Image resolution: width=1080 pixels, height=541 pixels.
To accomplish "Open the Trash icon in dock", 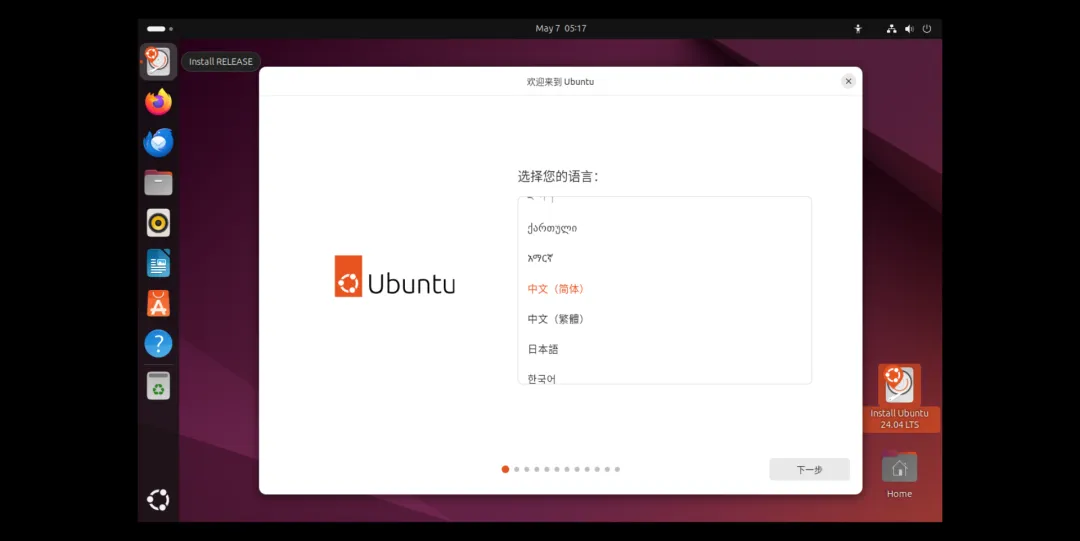I will pyautogui.click(x=158, y=386).
